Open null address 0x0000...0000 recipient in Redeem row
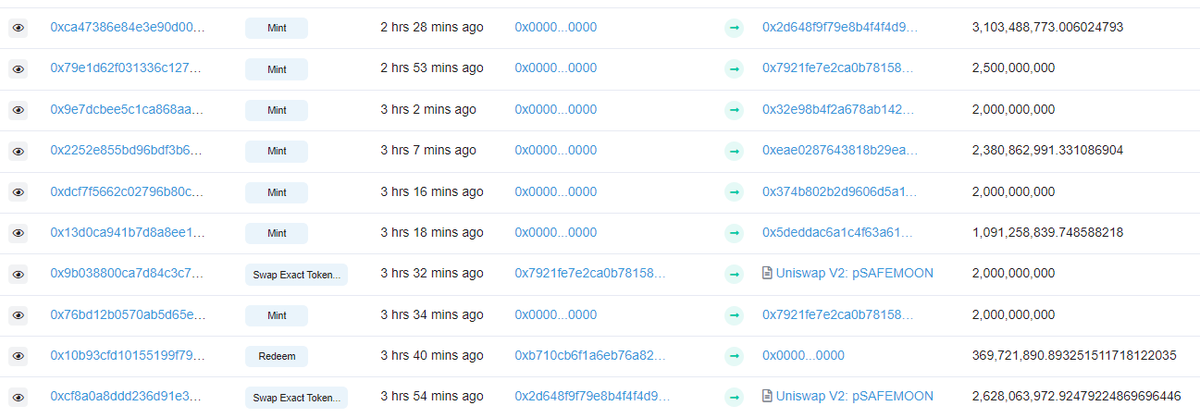Viewport: 1200px width, 418px height. tap(803, 355)
